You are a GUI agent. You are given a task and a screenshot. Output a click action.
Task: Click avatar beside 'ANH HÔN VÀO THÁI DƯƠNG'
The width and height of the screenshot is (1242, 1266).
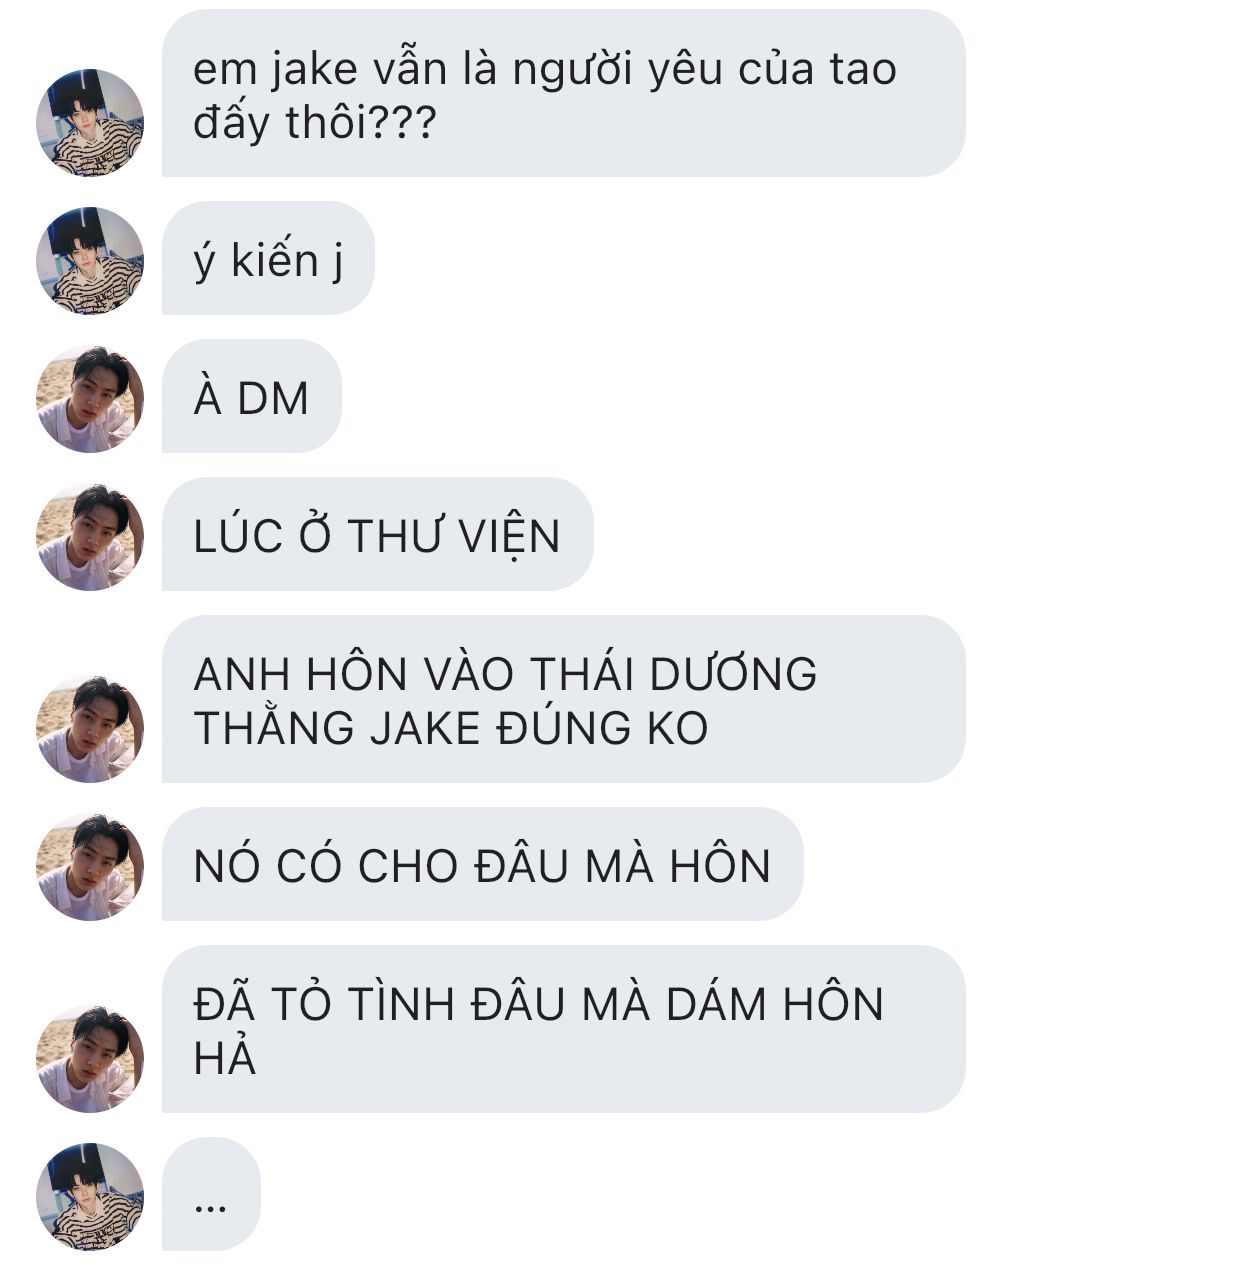(x=90, y=729)
